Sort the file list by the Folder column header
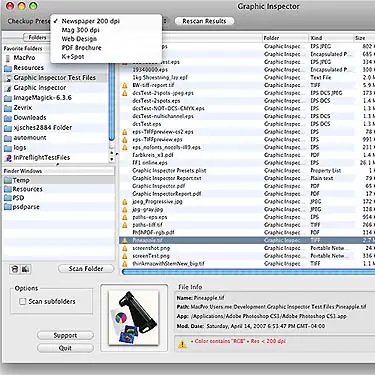This screenshot has width=375, height=375. coord(285,38)
